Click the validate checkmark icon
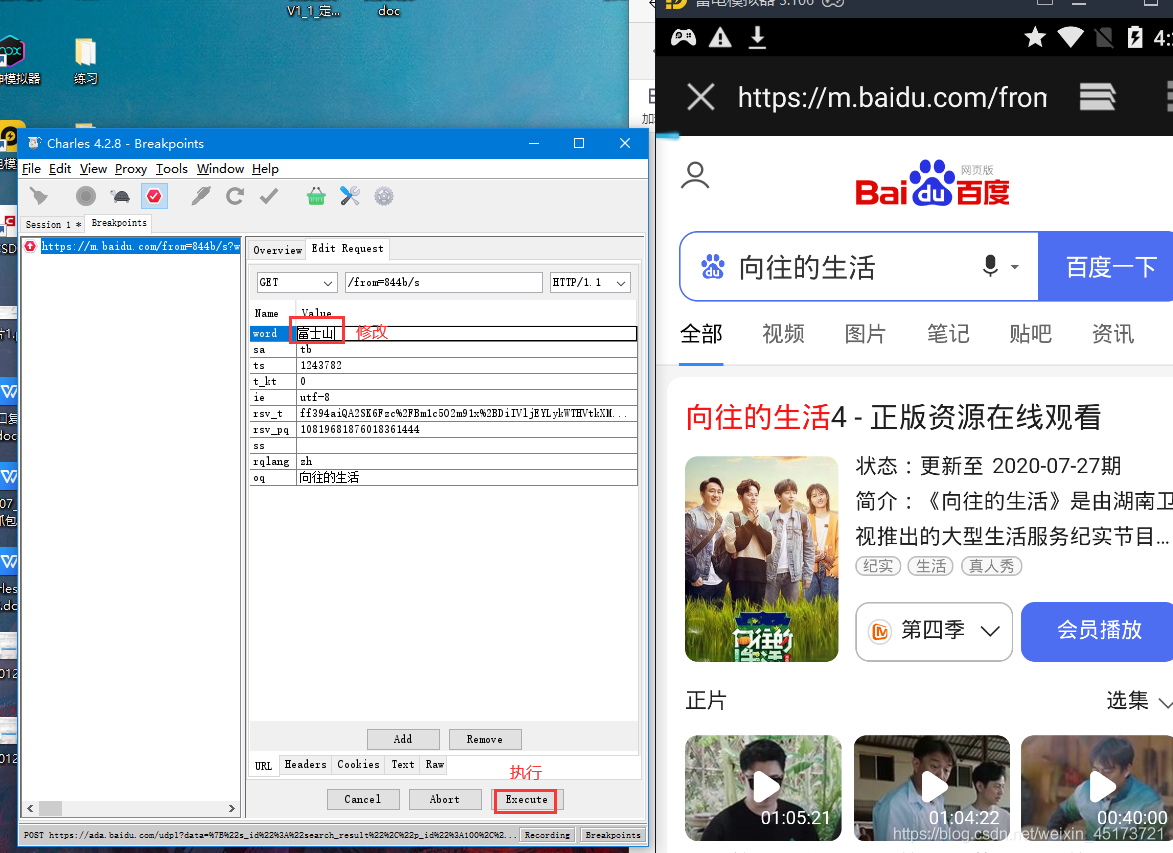The image size is (1173, 853). (x=268, y=196)
